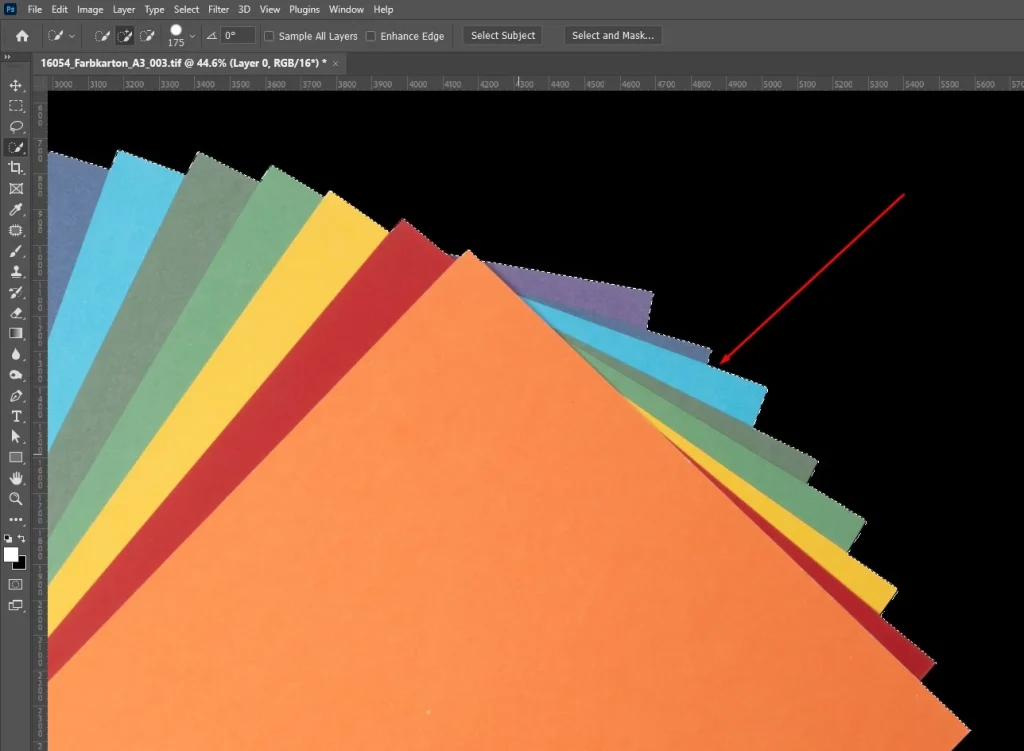Select the Move tool
The height and width of the screenshot is (751, 1024).
[16, 85]
